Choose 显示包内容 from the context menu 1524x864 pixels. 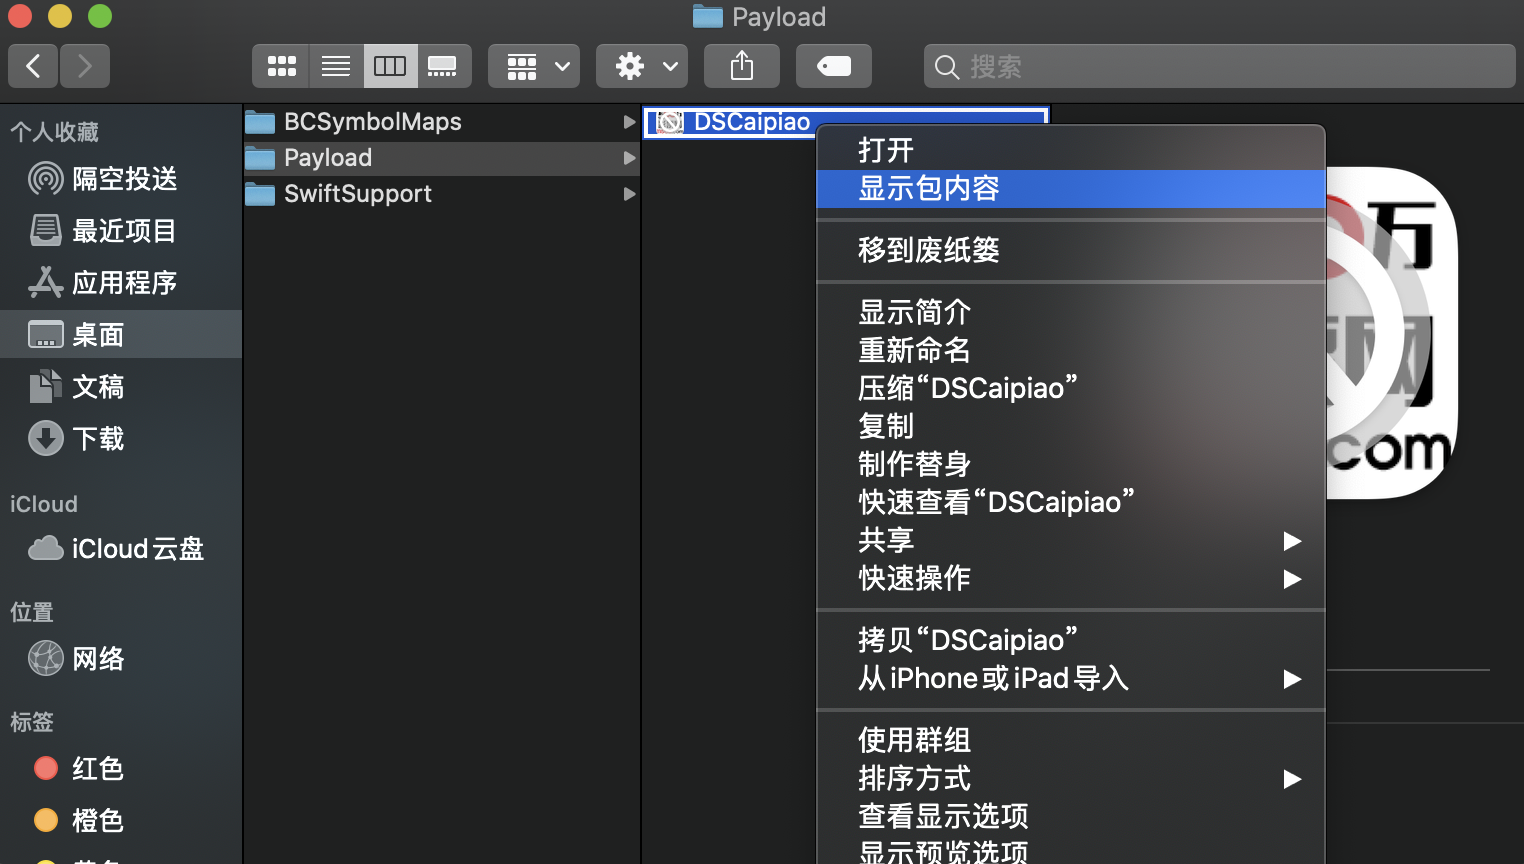pos(927,188)
